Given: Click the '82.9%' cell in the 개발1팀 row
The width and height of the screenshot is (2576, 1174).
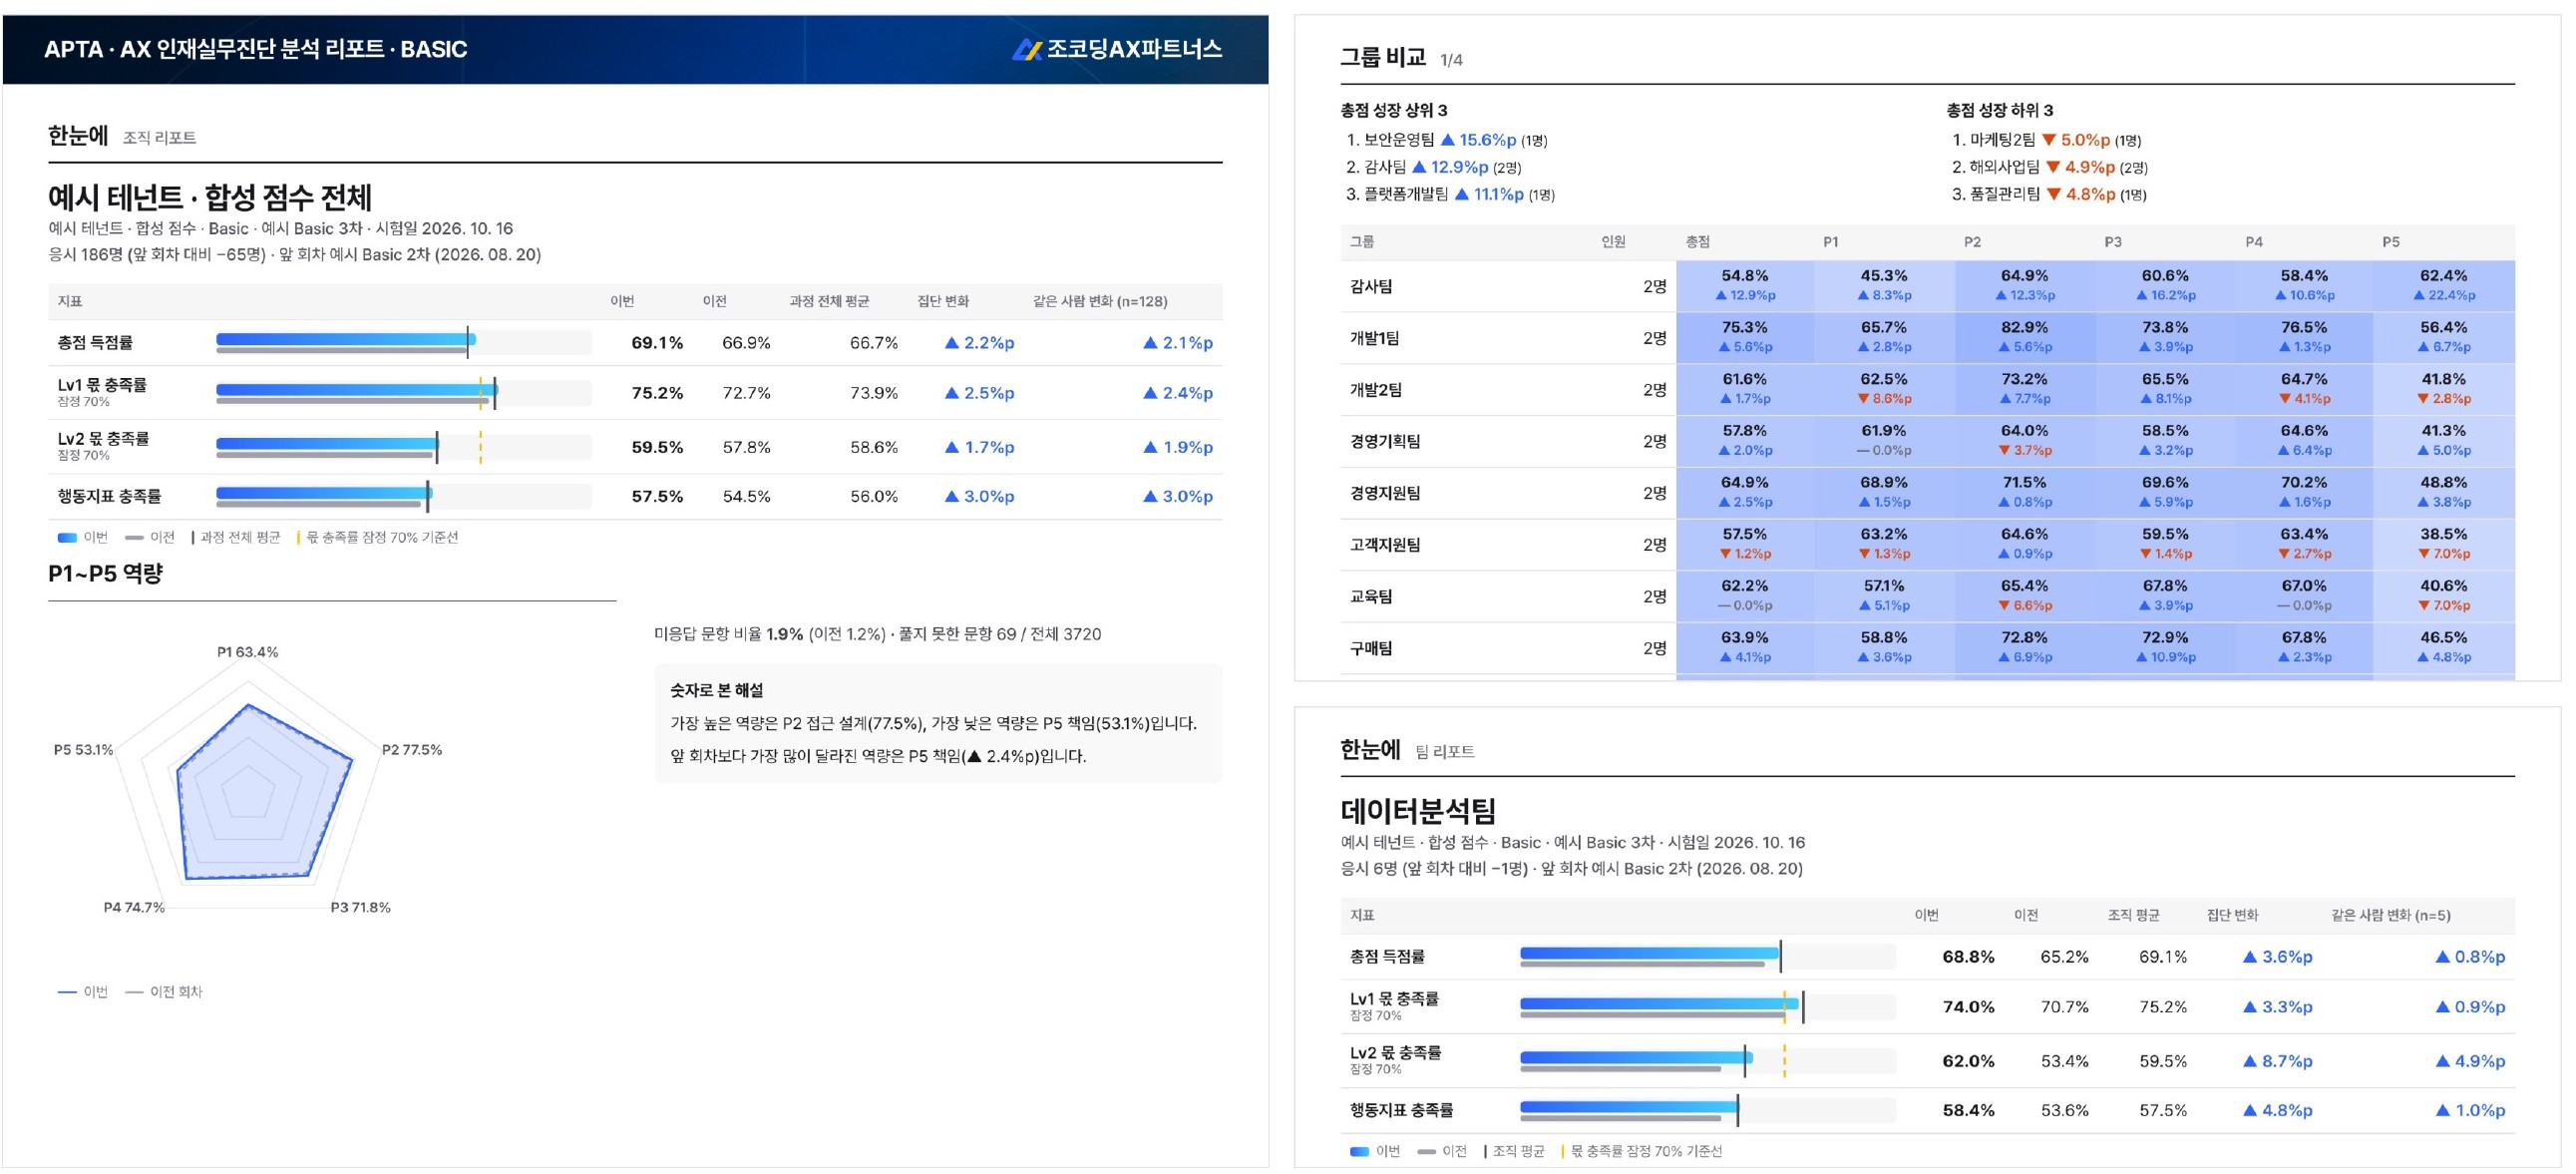Looking at the screenshot, I should pos(2024,327).
